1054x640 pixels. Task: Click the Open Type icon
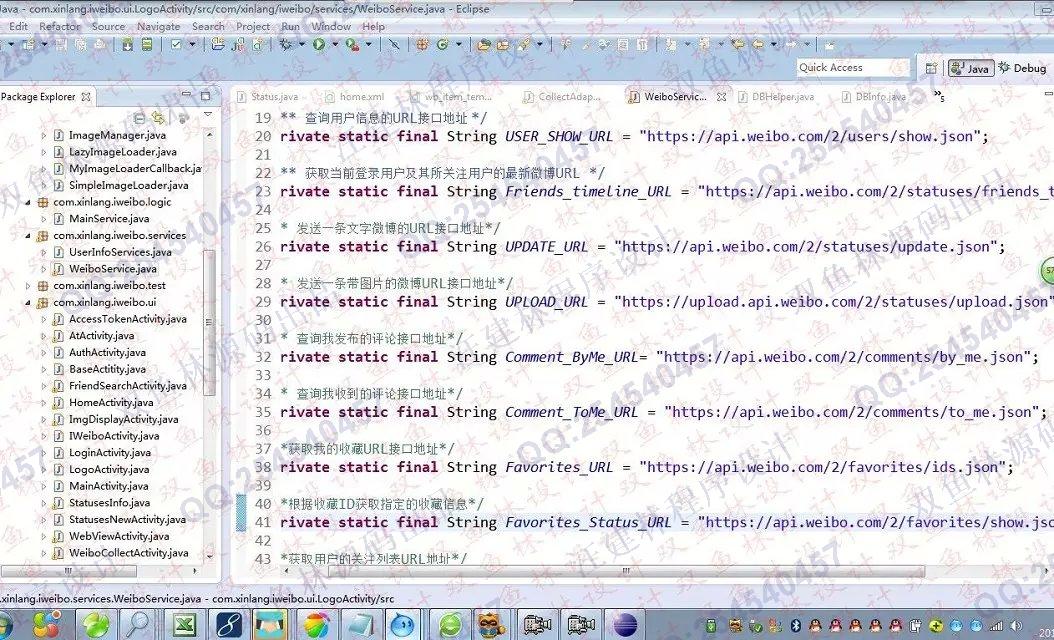(x=483, y=44)
